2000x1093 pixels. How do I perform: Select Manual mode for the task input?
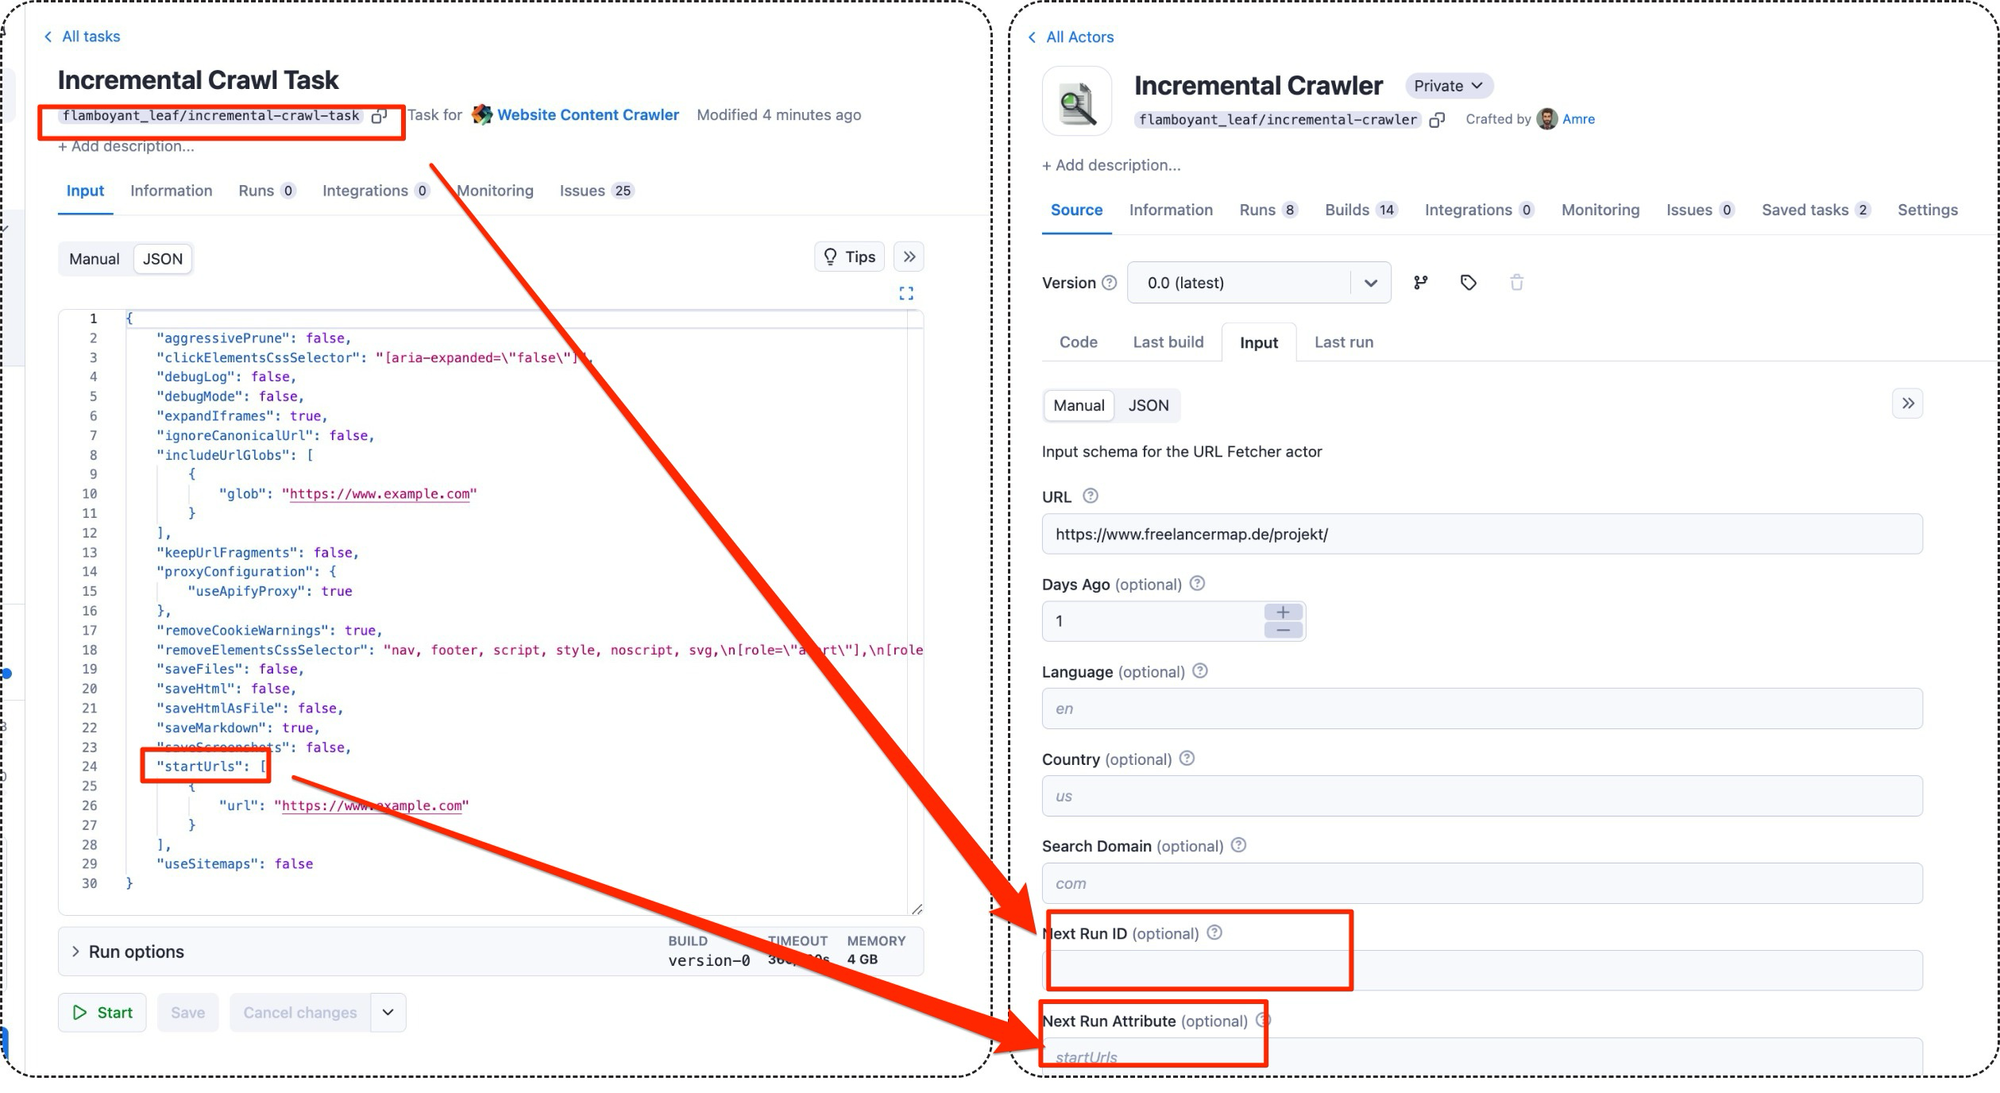pyautogui.click(x=94, y=258)
